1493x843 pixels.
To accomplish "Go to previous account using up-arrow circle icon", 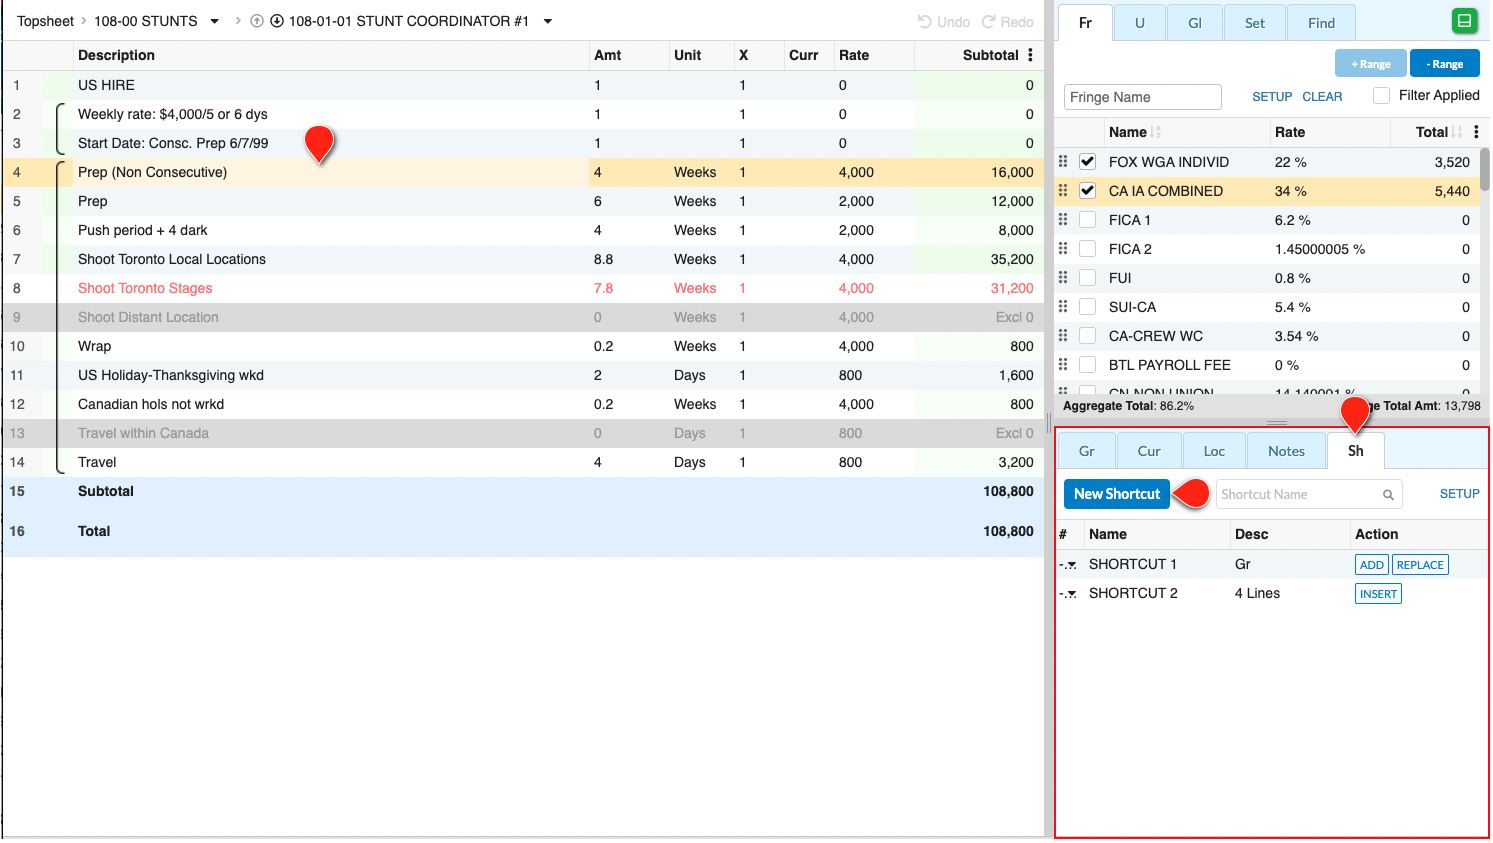I will [x=257, y=21].
